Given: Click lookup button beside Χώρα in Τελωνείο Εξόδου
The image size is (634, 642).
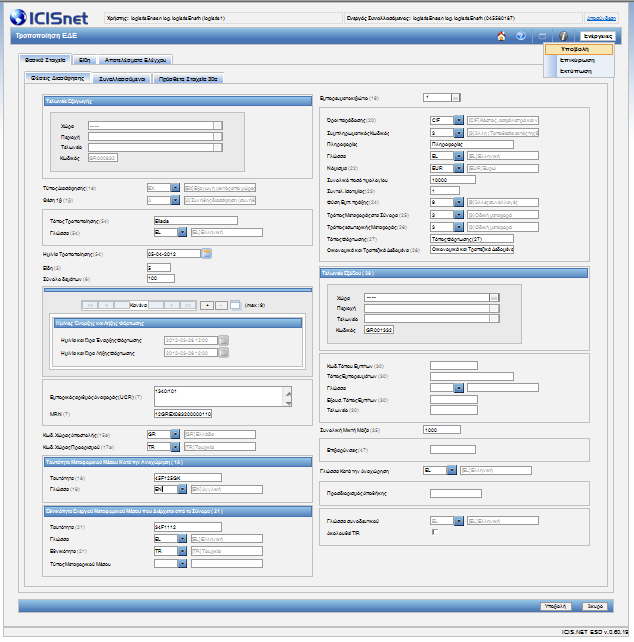Looking at the screenshot, I should 494,298.
